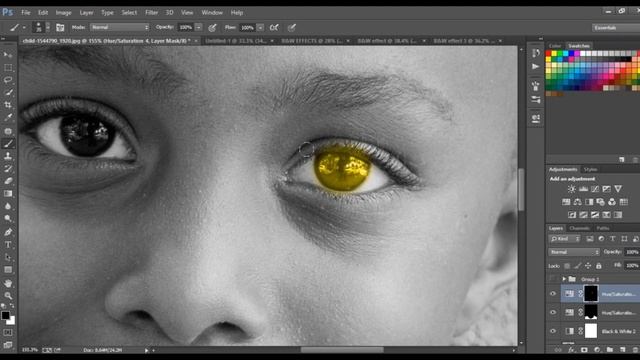Select the Pen tool
640x360 pixels.
[8, 232]
